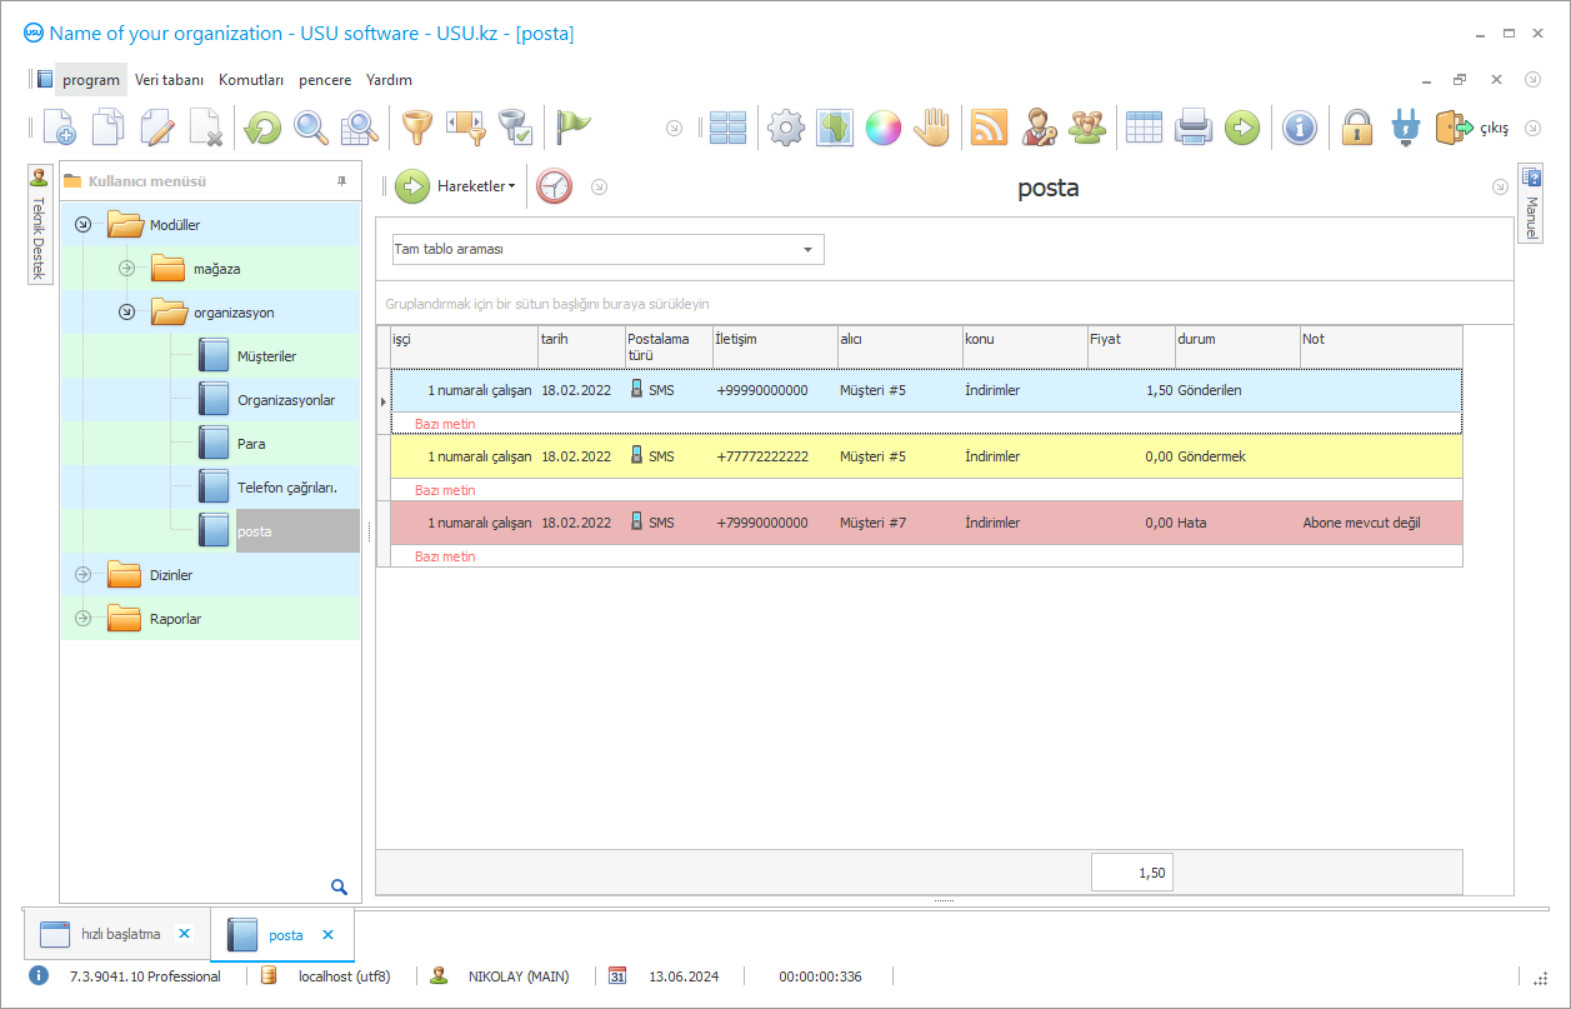Viewport: 1571px width, 1009px height.
Task: Click the printer icon
Action: tap(1193, 128)
